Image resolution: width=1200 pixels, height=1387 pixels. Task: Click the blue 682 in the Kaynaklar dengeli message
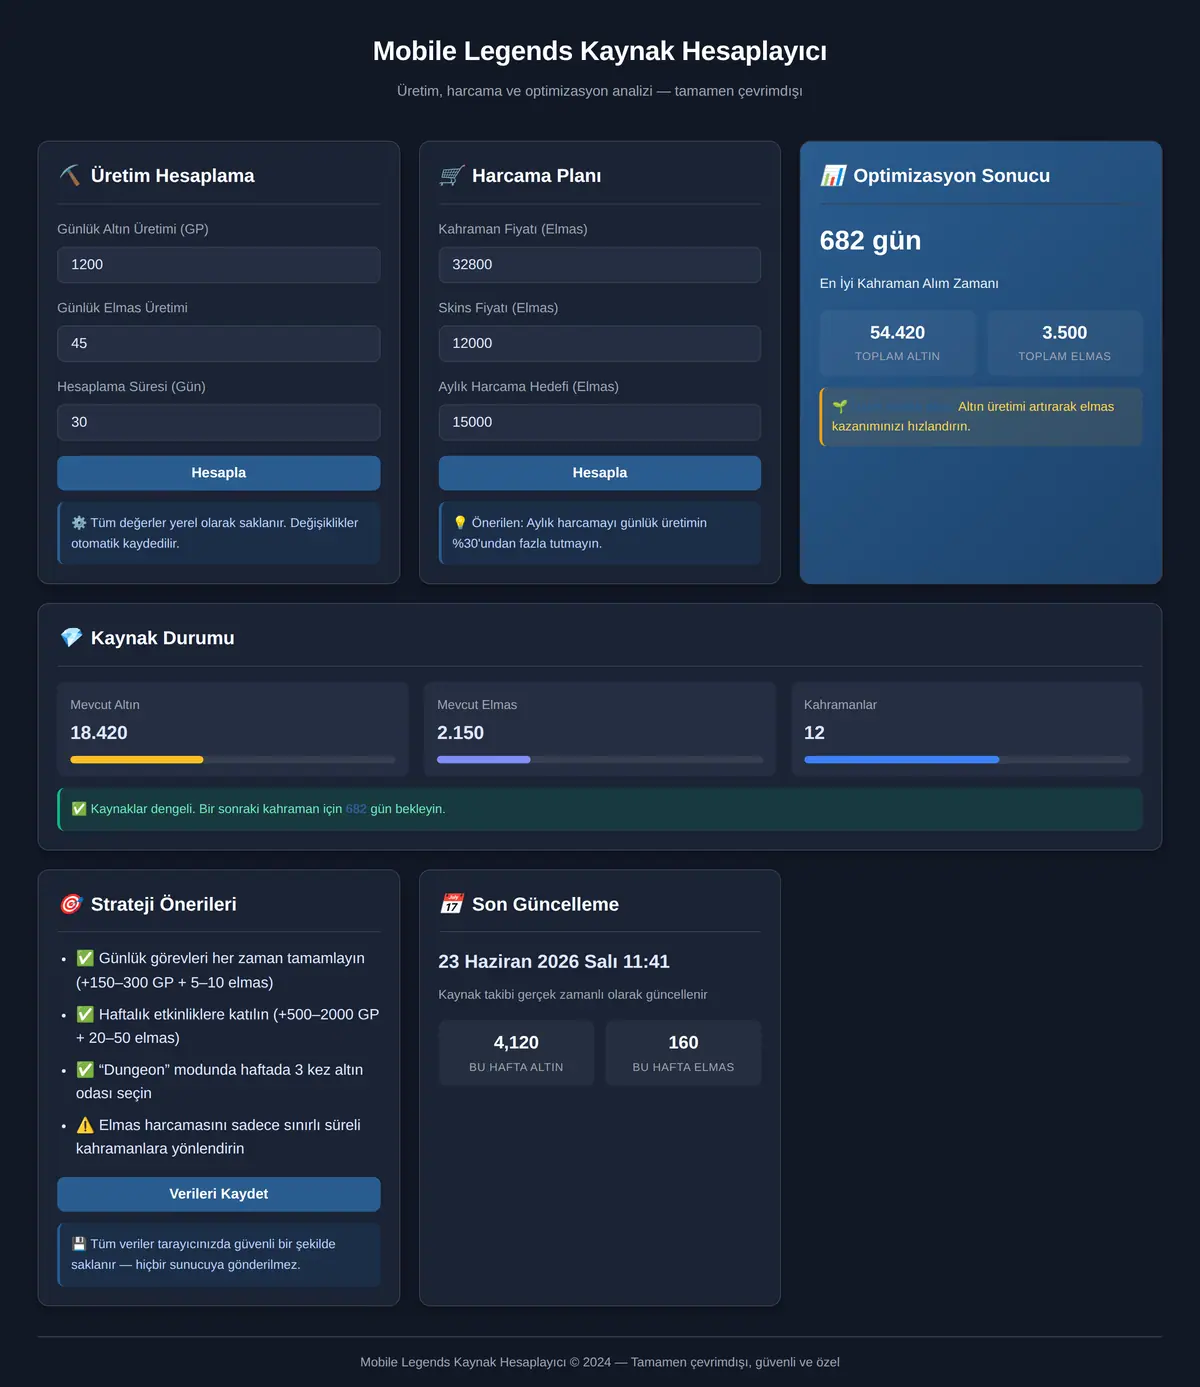(356, 809)
